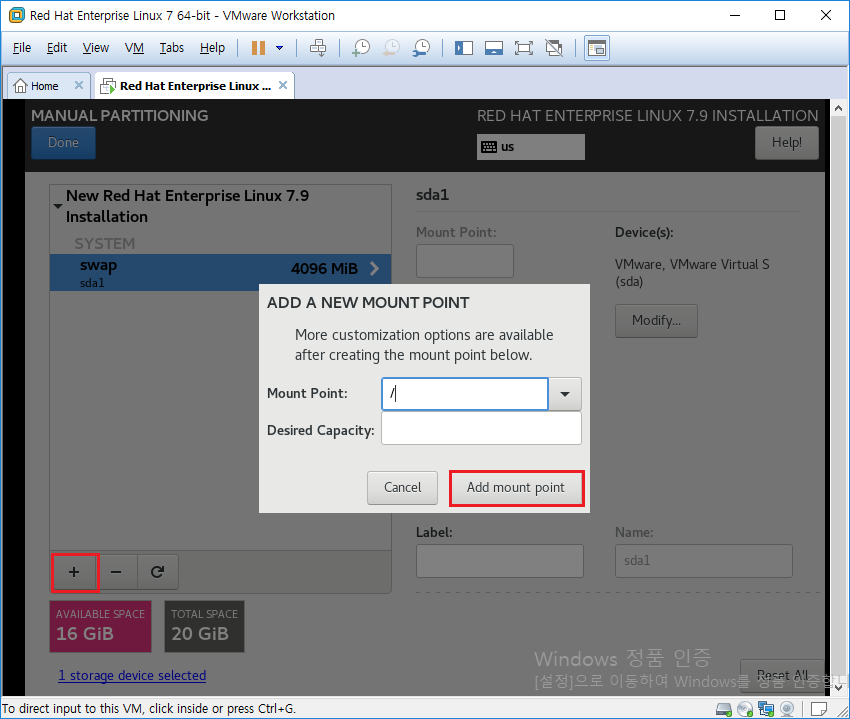Click the Add mount point button
The height and width of the screenshot is (719, 850).
(x=516, y=488)
